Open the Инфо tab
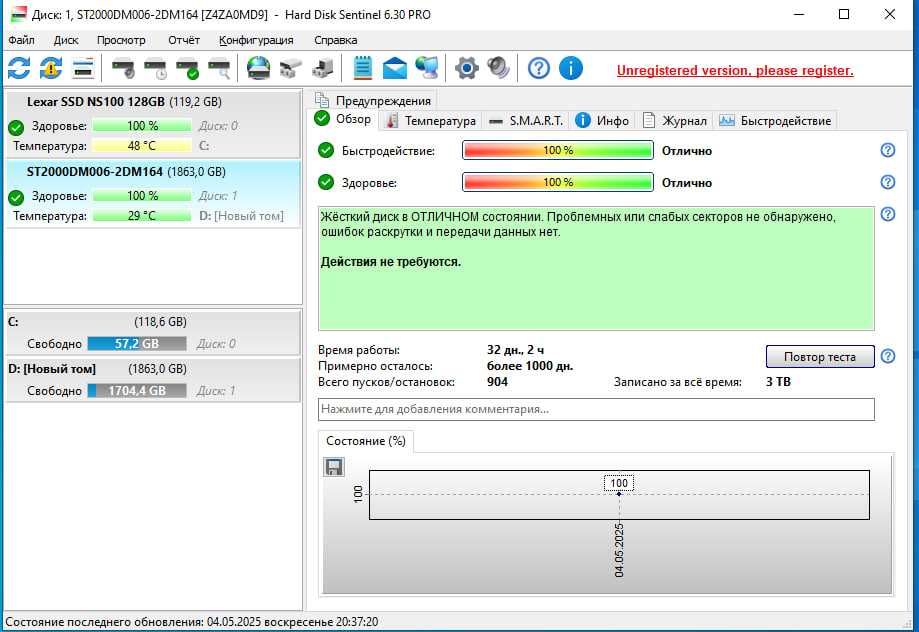 pyautogui.click(x=602, y=121)
